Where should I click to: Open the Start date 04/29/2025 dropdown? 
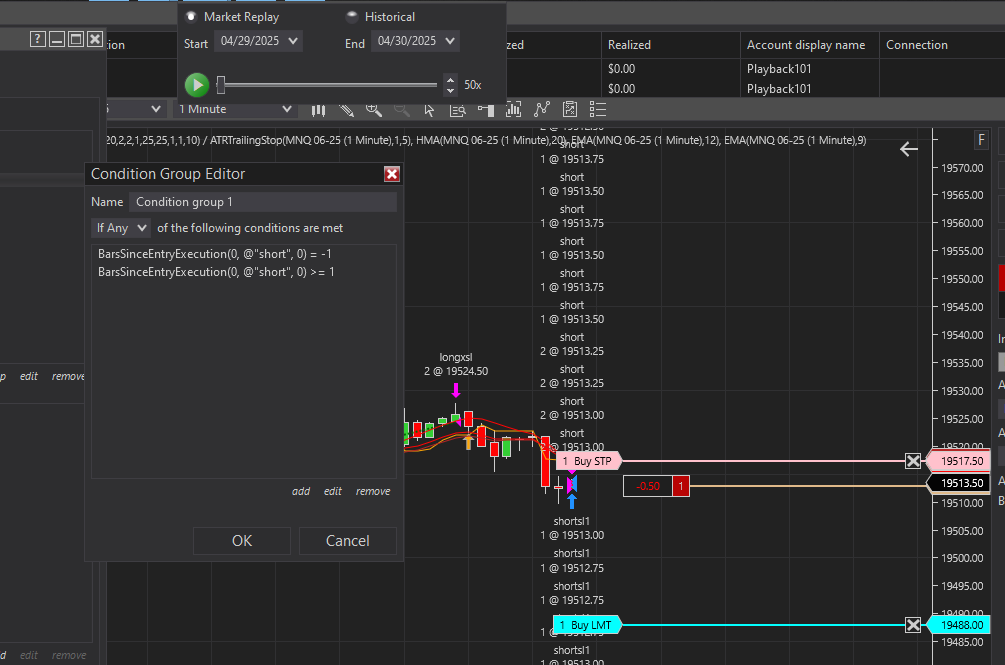258,41
